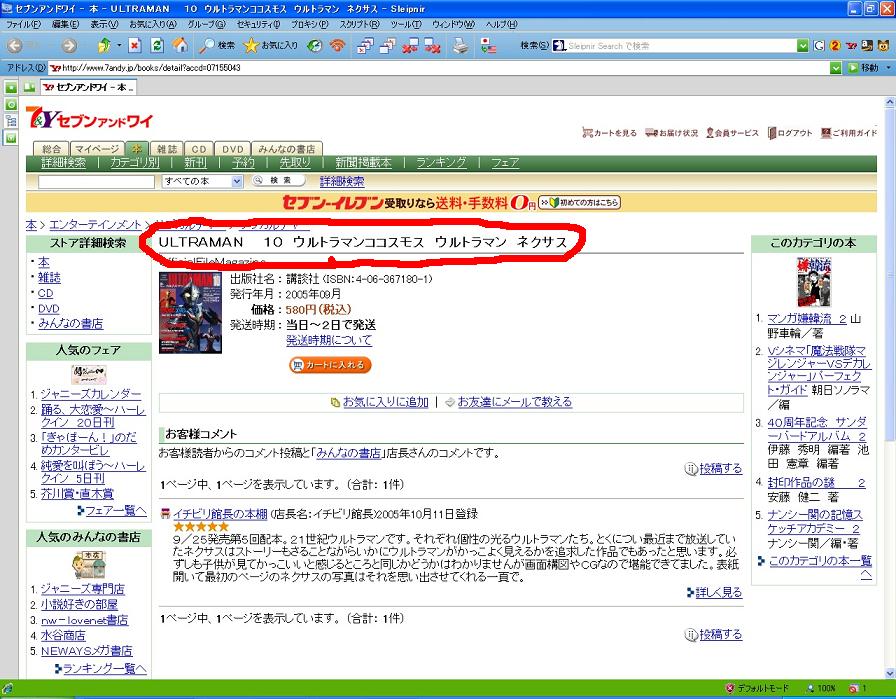Open the セキュリティ menu
The width and height of the screenshot is (896, 699).
pyautogui.click(x=258, y=25)
